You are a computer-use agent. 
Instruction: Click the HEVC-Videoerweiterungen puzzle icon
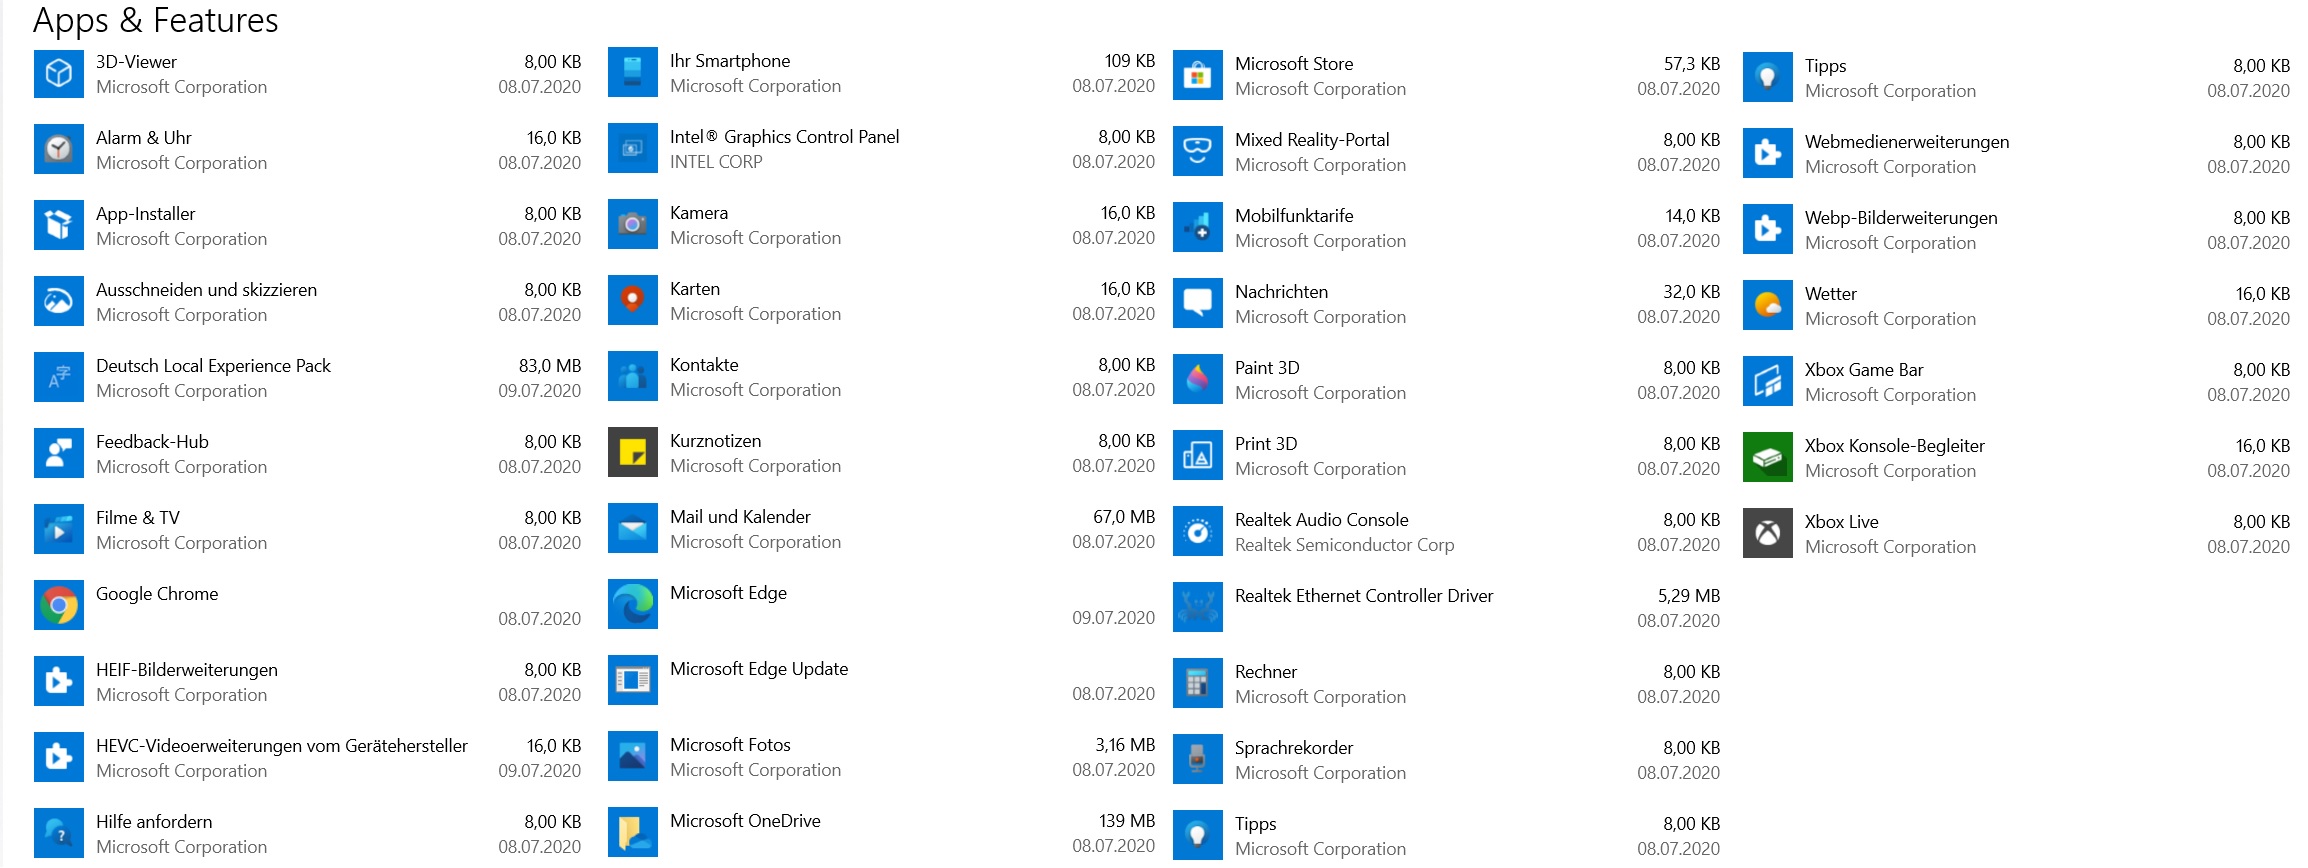tap(59, 757)
